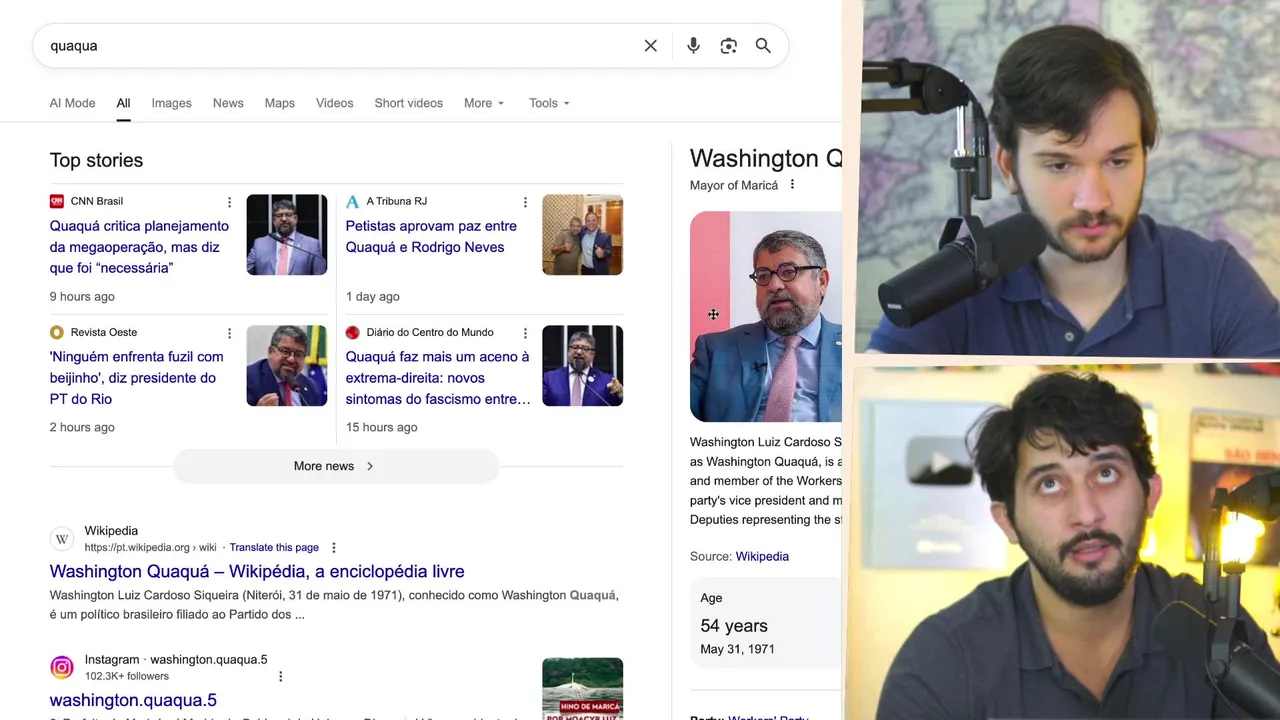
Task: Select the All results tab
Action: 123,103
